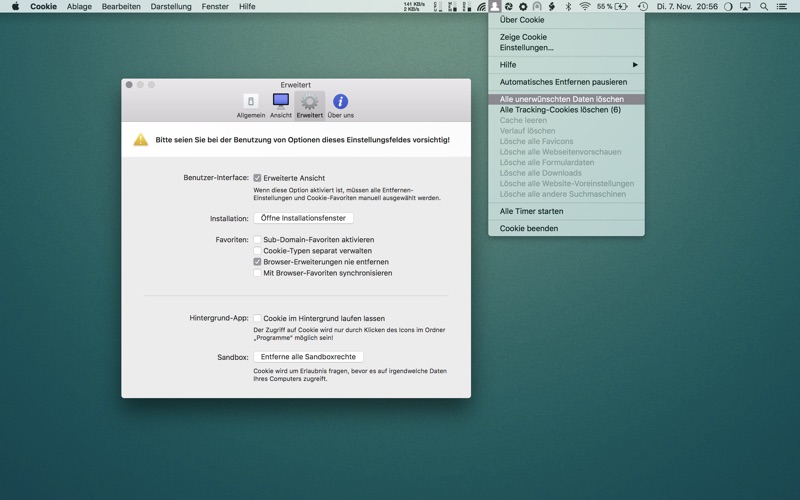Viewport: 800px width, 500px height.
Task: Click the AirPlay display icon
Action: (x=745, y=6)
